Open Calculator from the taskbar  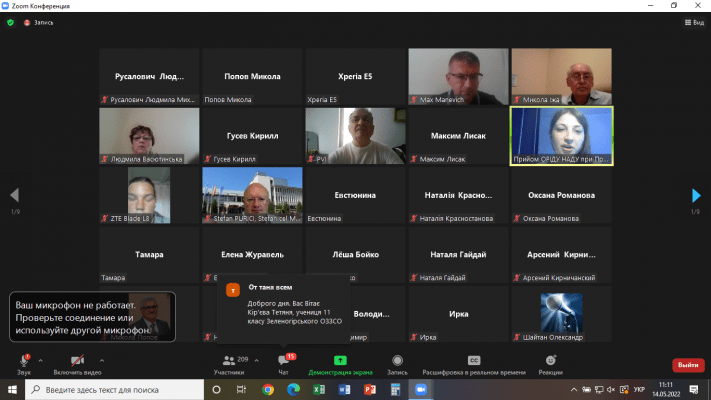click(395, 390)
